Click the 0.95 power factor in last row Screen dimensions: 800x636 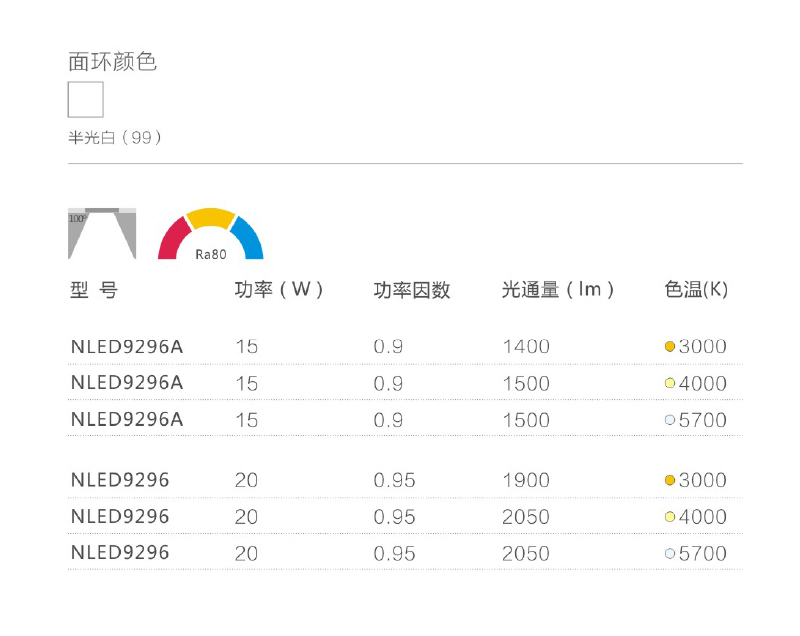(x=394, y=553)
